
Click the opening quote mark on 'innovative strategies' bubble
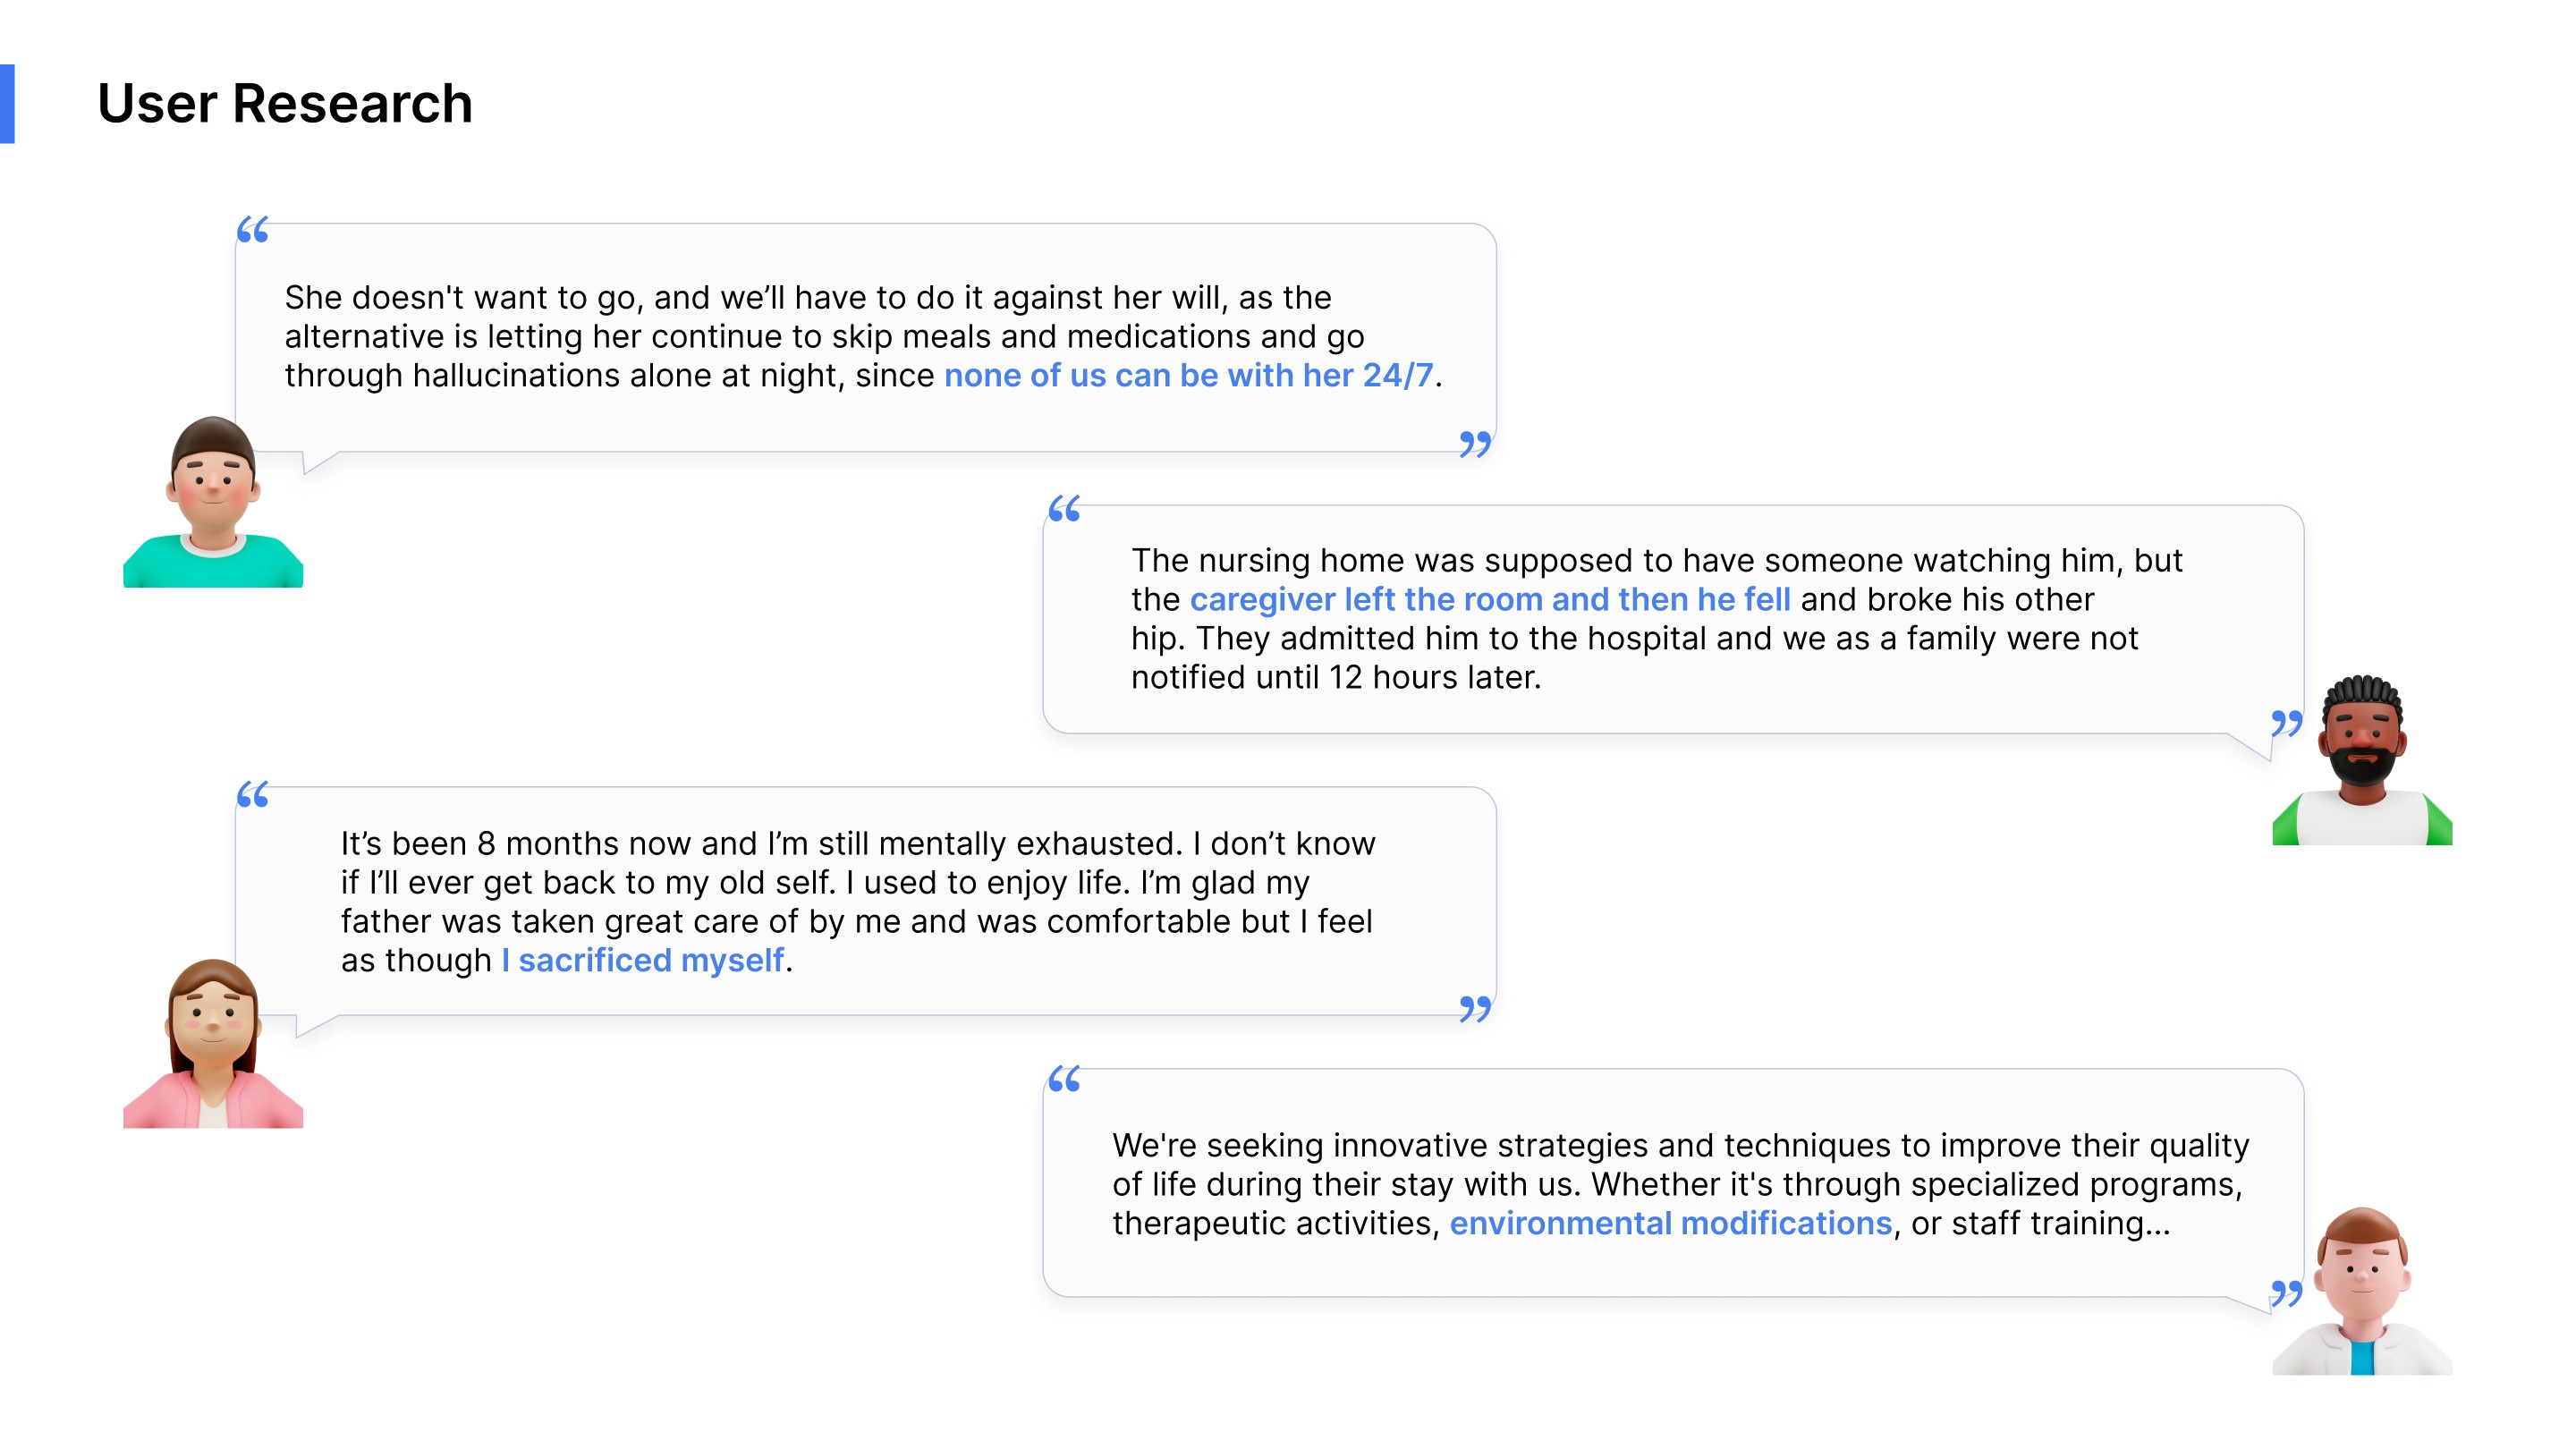click(x=1064, y=1079)
